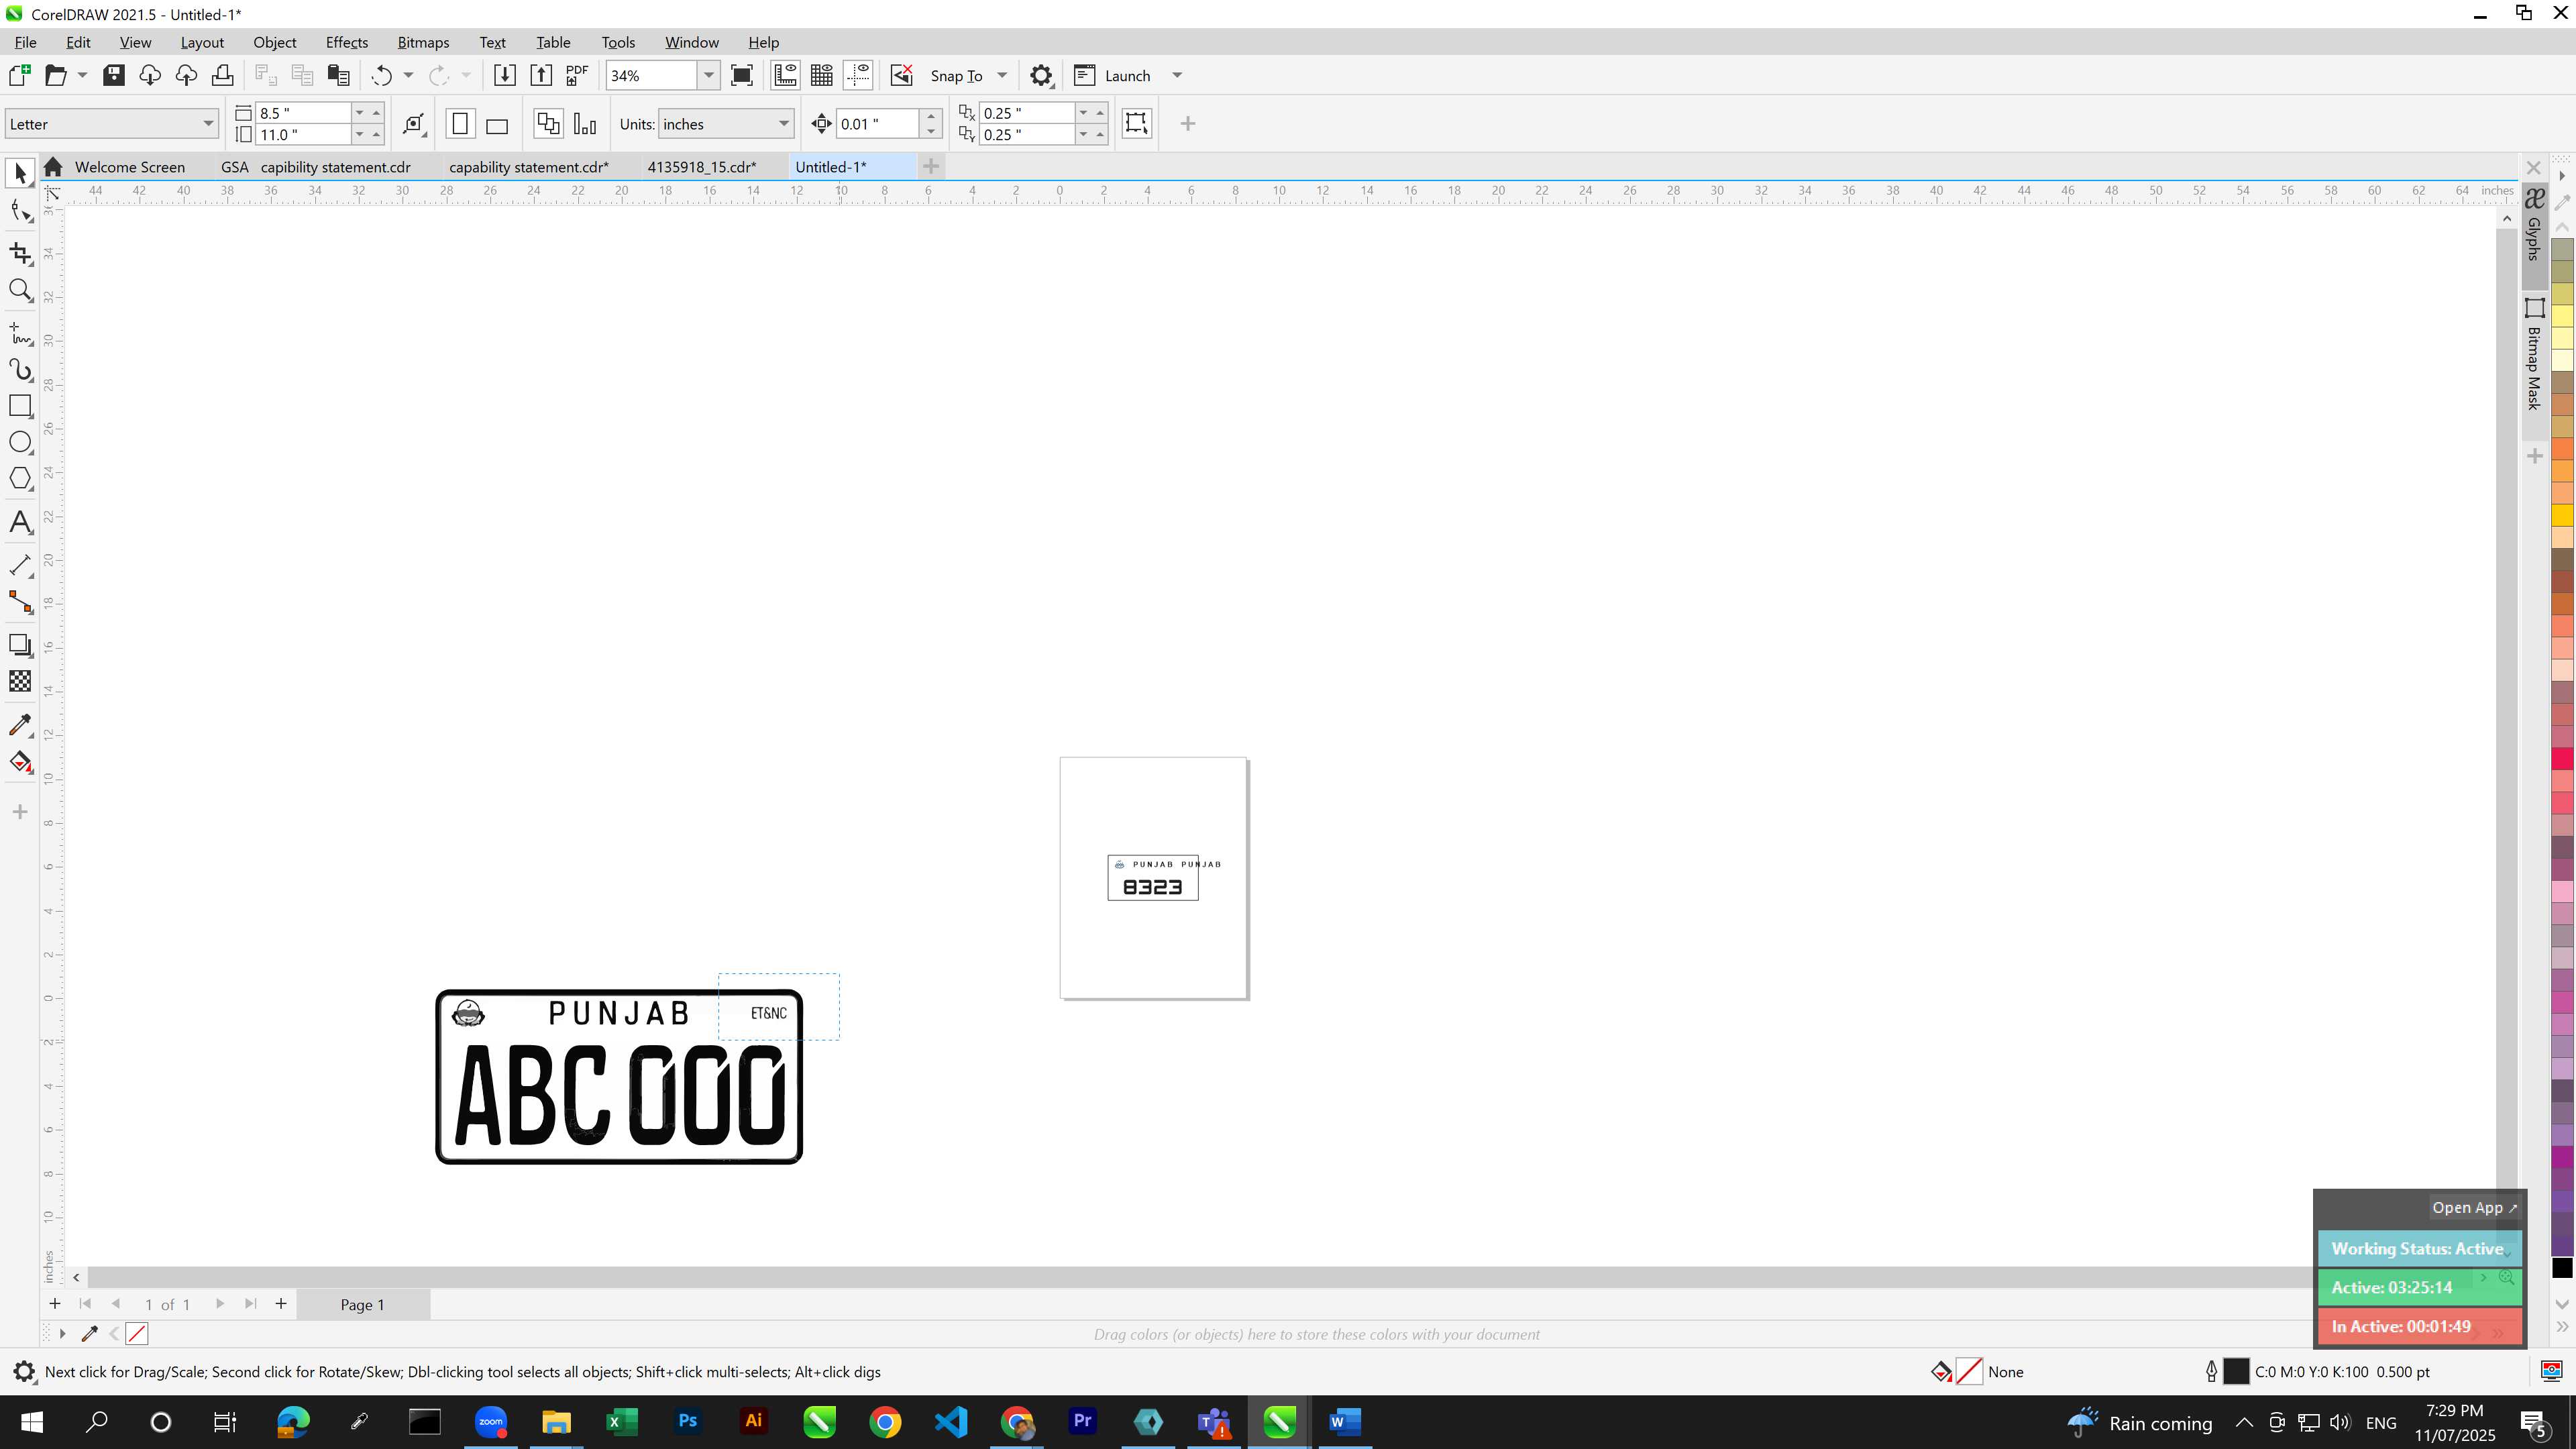
Task: Click the Print icon
Action: pos(222,75)
